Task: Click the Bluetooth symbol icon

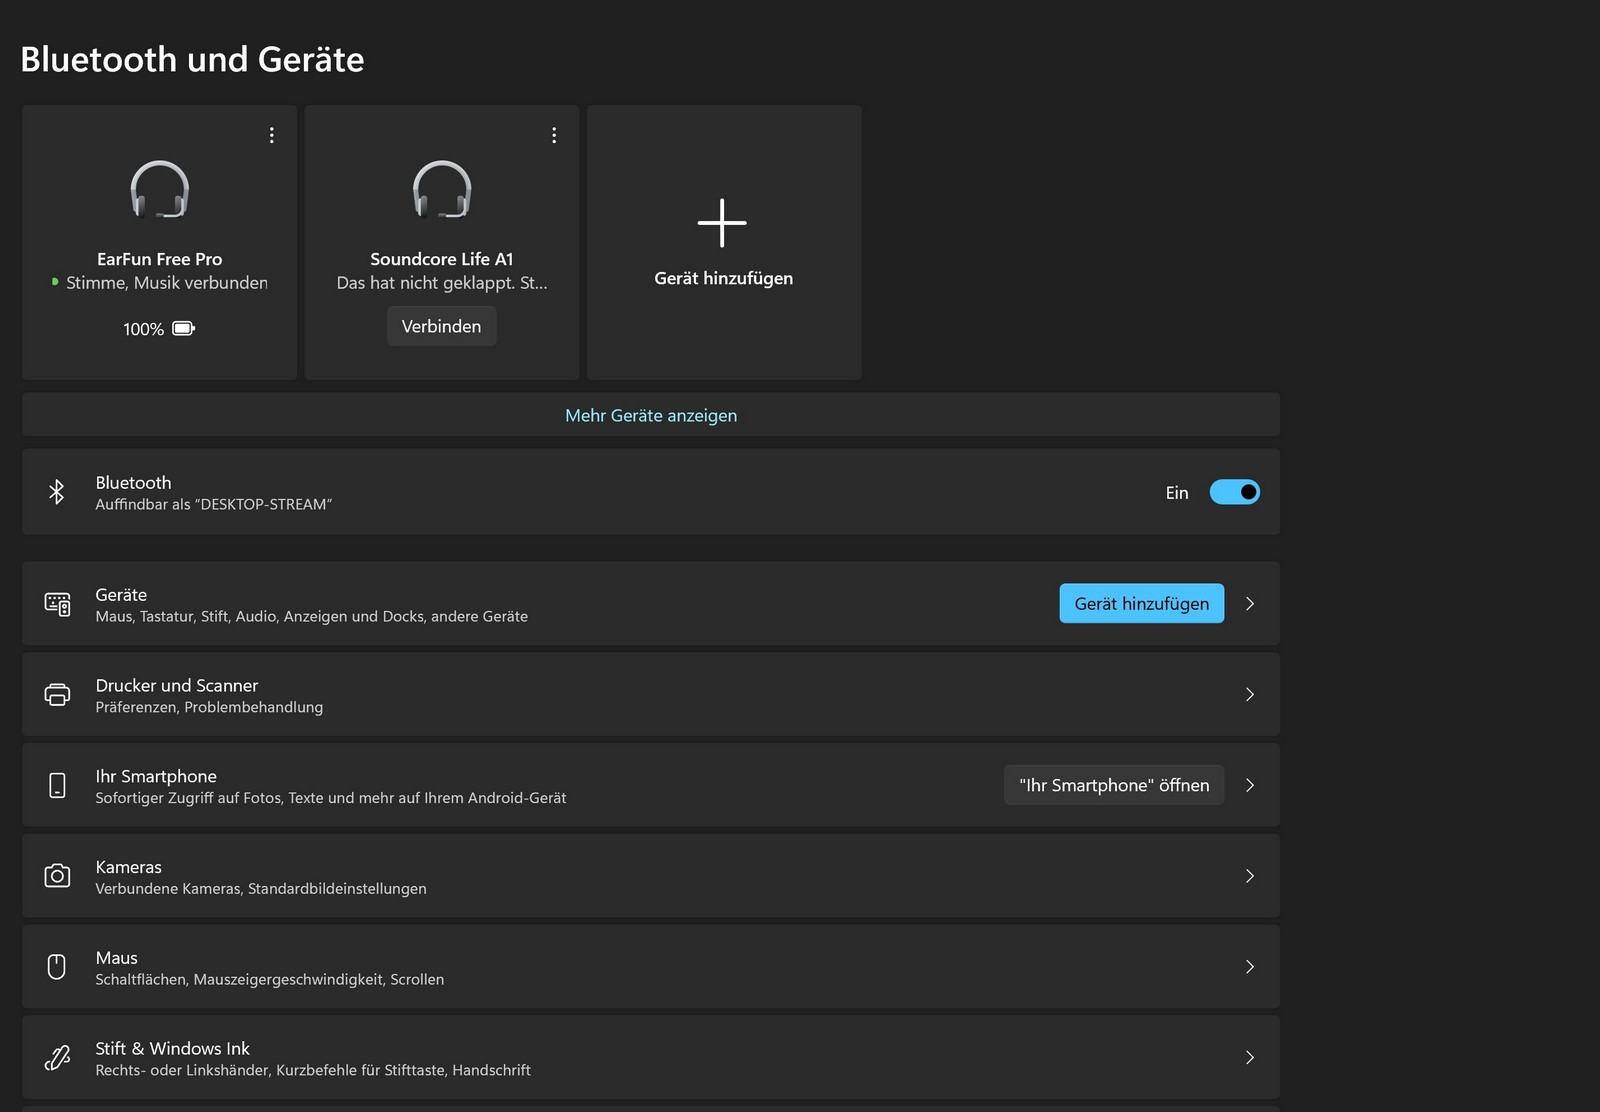Action: tap(57, 492)
